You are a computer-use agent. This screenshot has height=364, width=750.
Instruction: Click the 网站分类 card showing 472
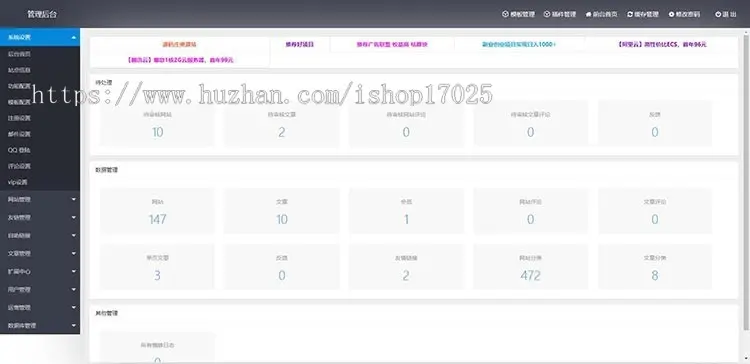tap(530, 267)
